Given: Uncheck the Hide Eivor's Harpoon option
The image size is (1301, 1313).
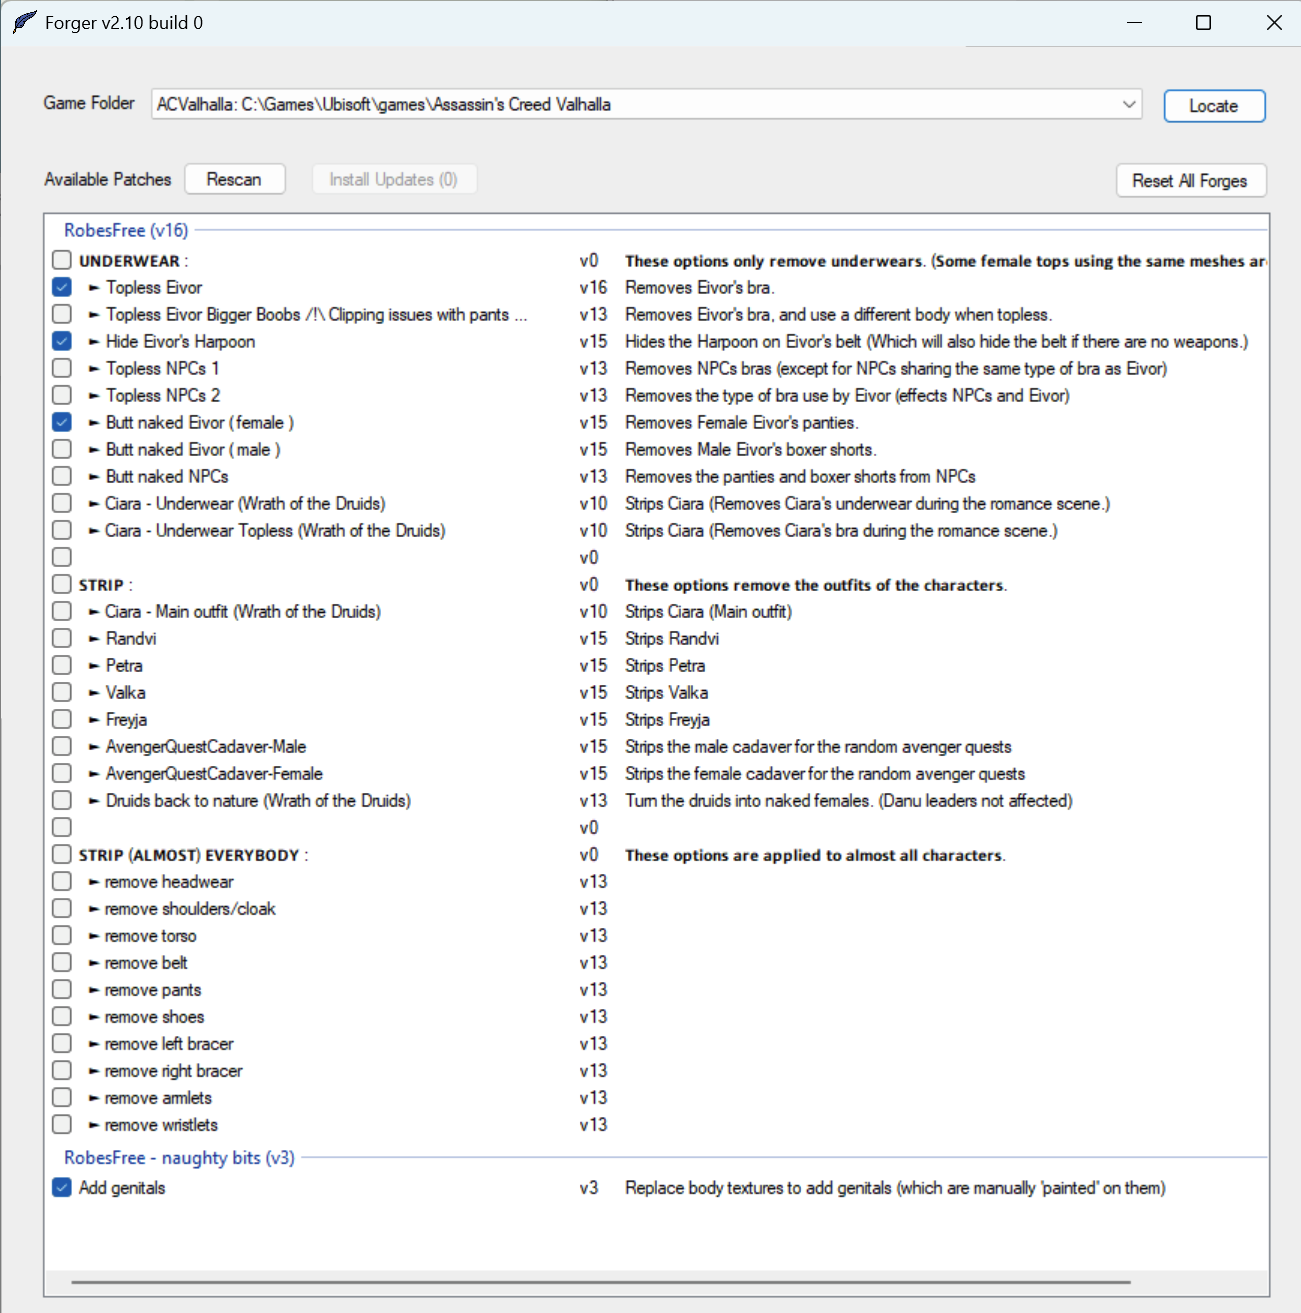Looking at the screenshot, I should [x=62, y=341].
